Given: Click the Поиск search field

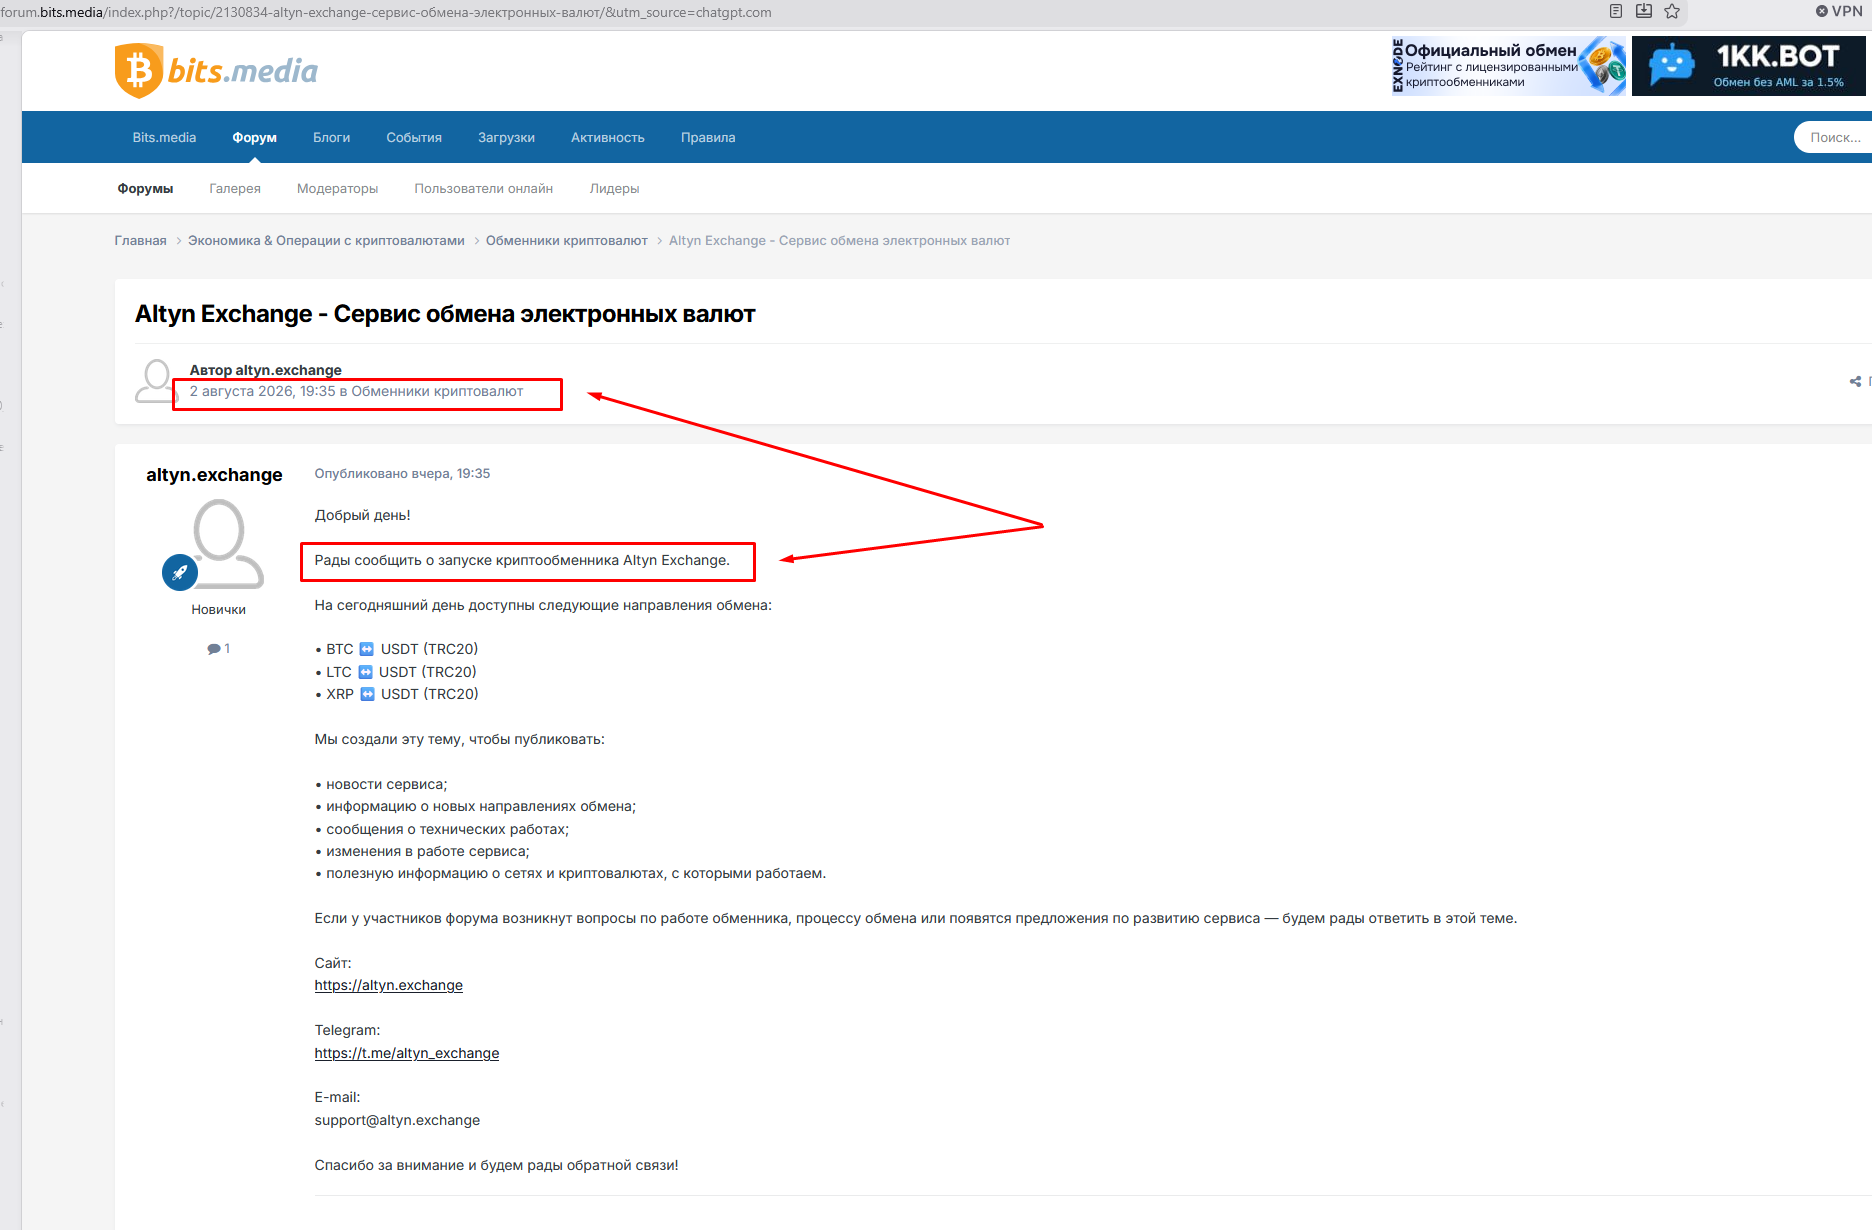Looking at the screenshot, I should pyautogui.click(x=1833, y=138).
